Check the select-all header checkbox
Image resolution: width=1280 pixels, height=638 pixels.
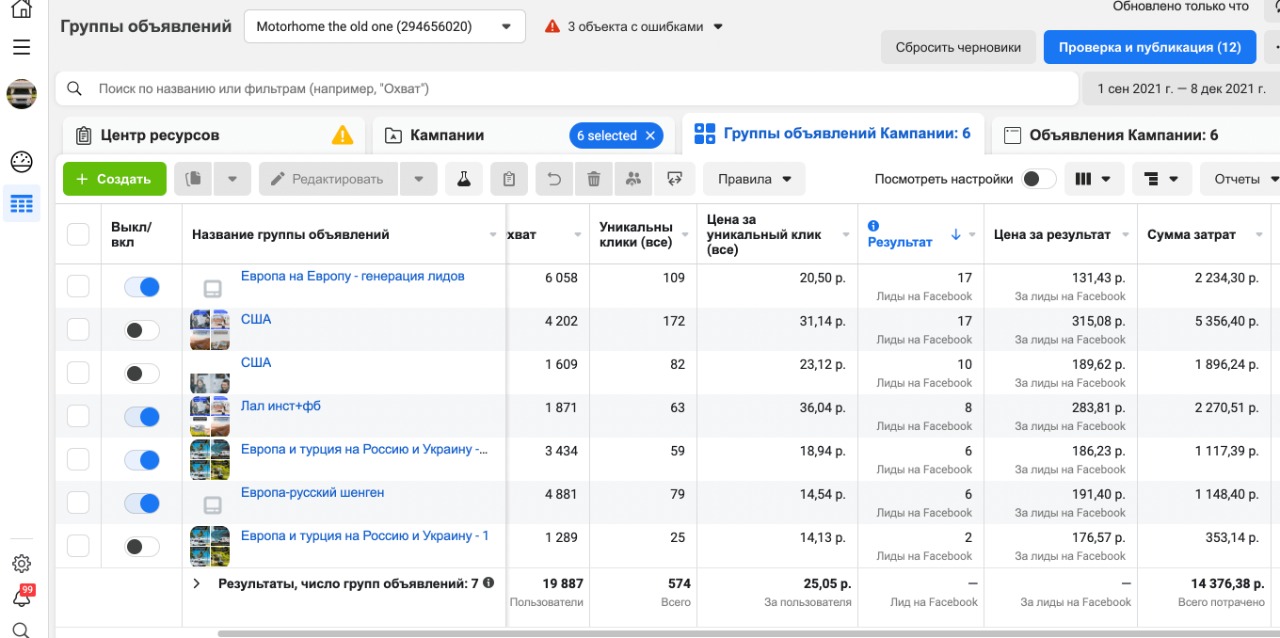(78, 234)
